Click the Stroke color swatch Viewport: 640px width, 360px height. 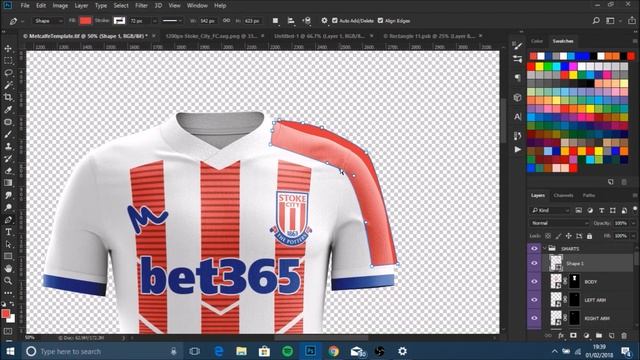[119, 20]
